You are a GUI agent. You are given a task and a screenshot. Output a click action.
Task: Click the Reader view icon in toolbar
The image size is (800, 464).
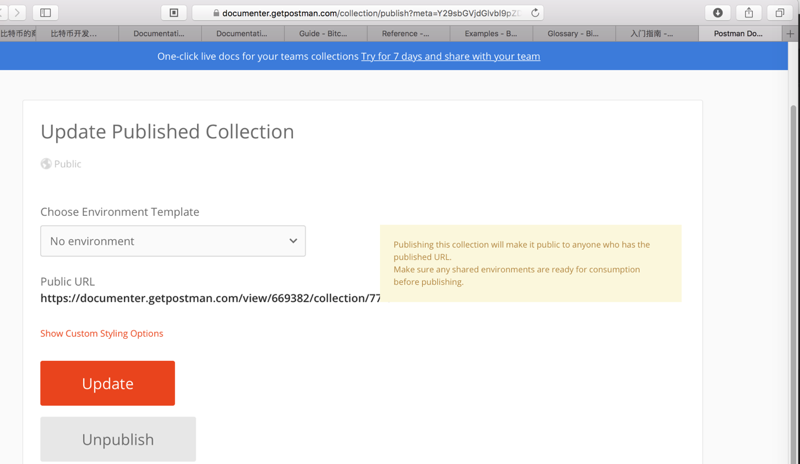[173, 12]
